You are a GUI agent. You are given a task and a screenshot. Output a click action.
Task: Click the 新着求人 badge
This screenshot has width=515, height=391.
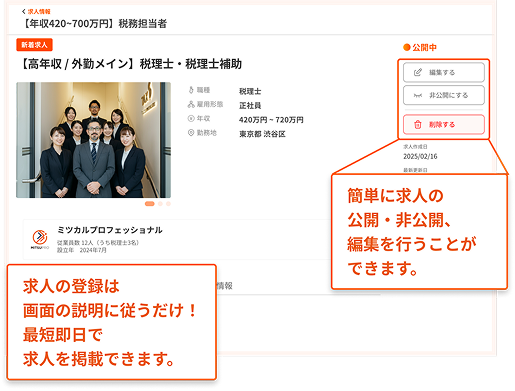pyautogui.click(x=34, y=45)
